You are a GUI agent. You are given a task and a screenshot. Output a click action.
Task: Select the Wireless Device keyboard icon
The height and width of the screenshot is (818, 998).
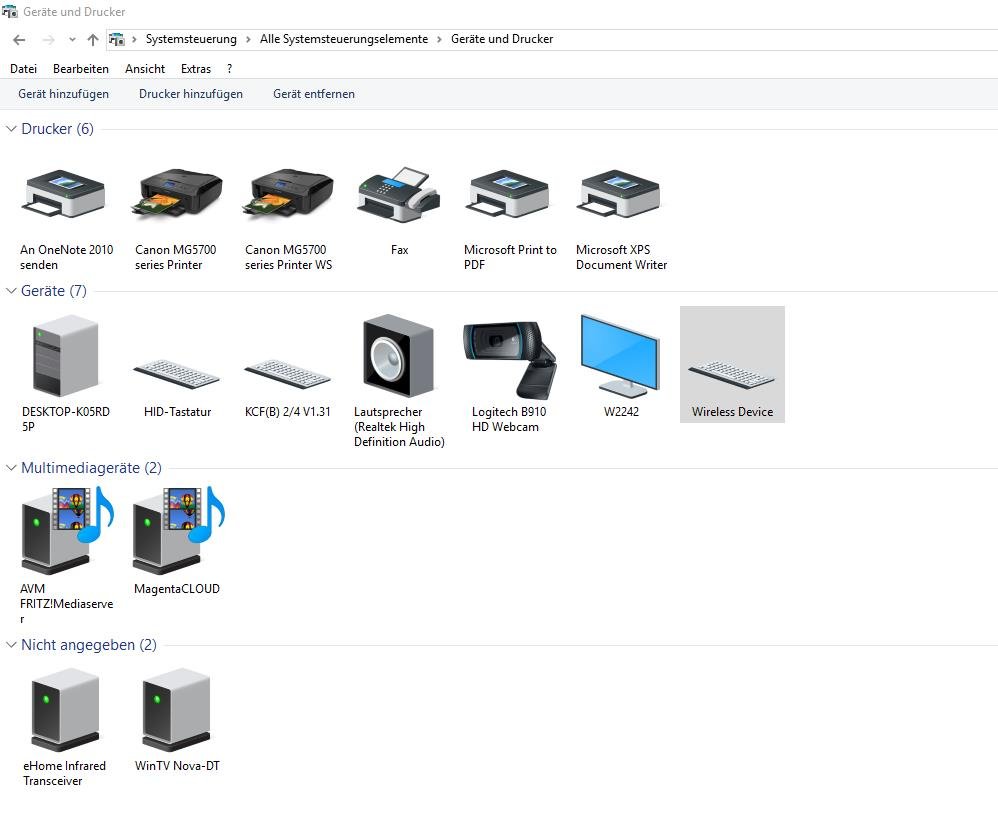coord(732,375)
